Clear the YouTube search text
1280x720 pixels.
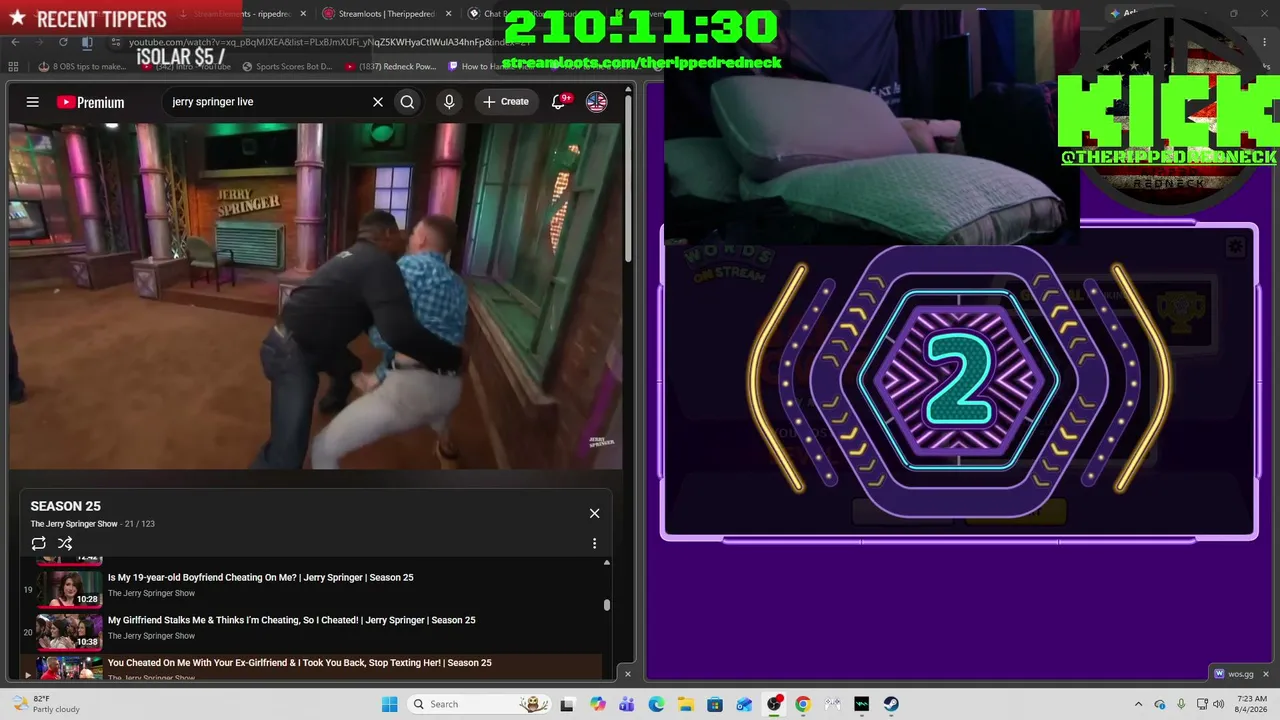(378, 102)
